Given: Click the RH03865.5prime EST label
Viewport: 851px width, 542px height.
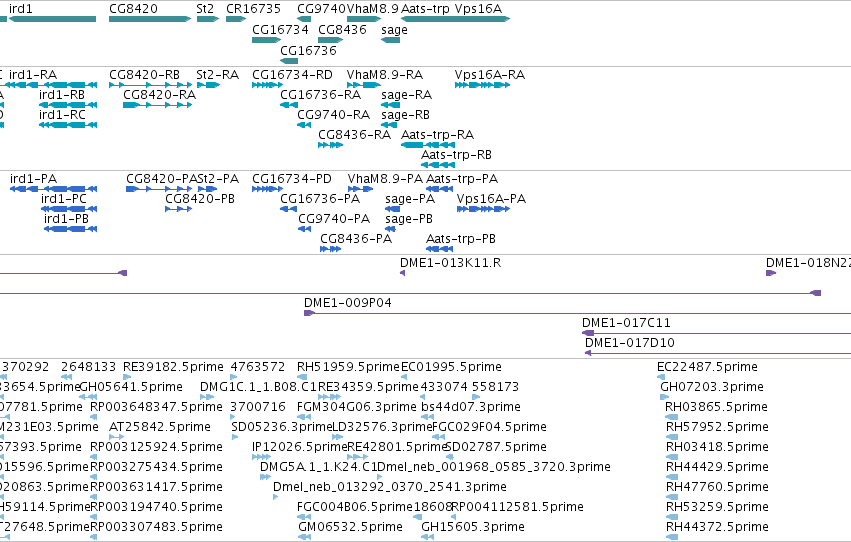Looking at the screenshot, I should tap(716, 407).
